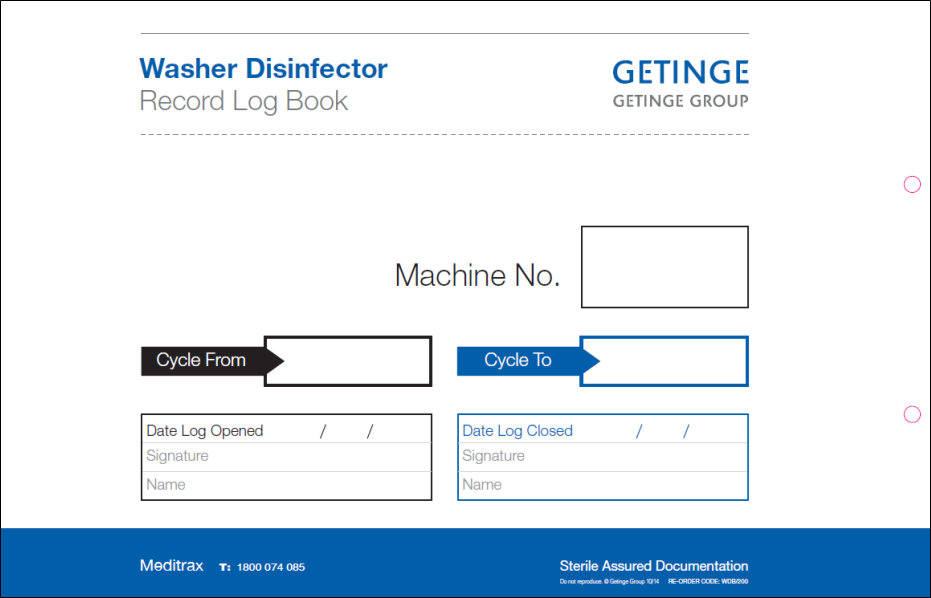Click the phone number 1800 074 085
This screenshot has height=598, width=931.
click(x=271, y=567)
